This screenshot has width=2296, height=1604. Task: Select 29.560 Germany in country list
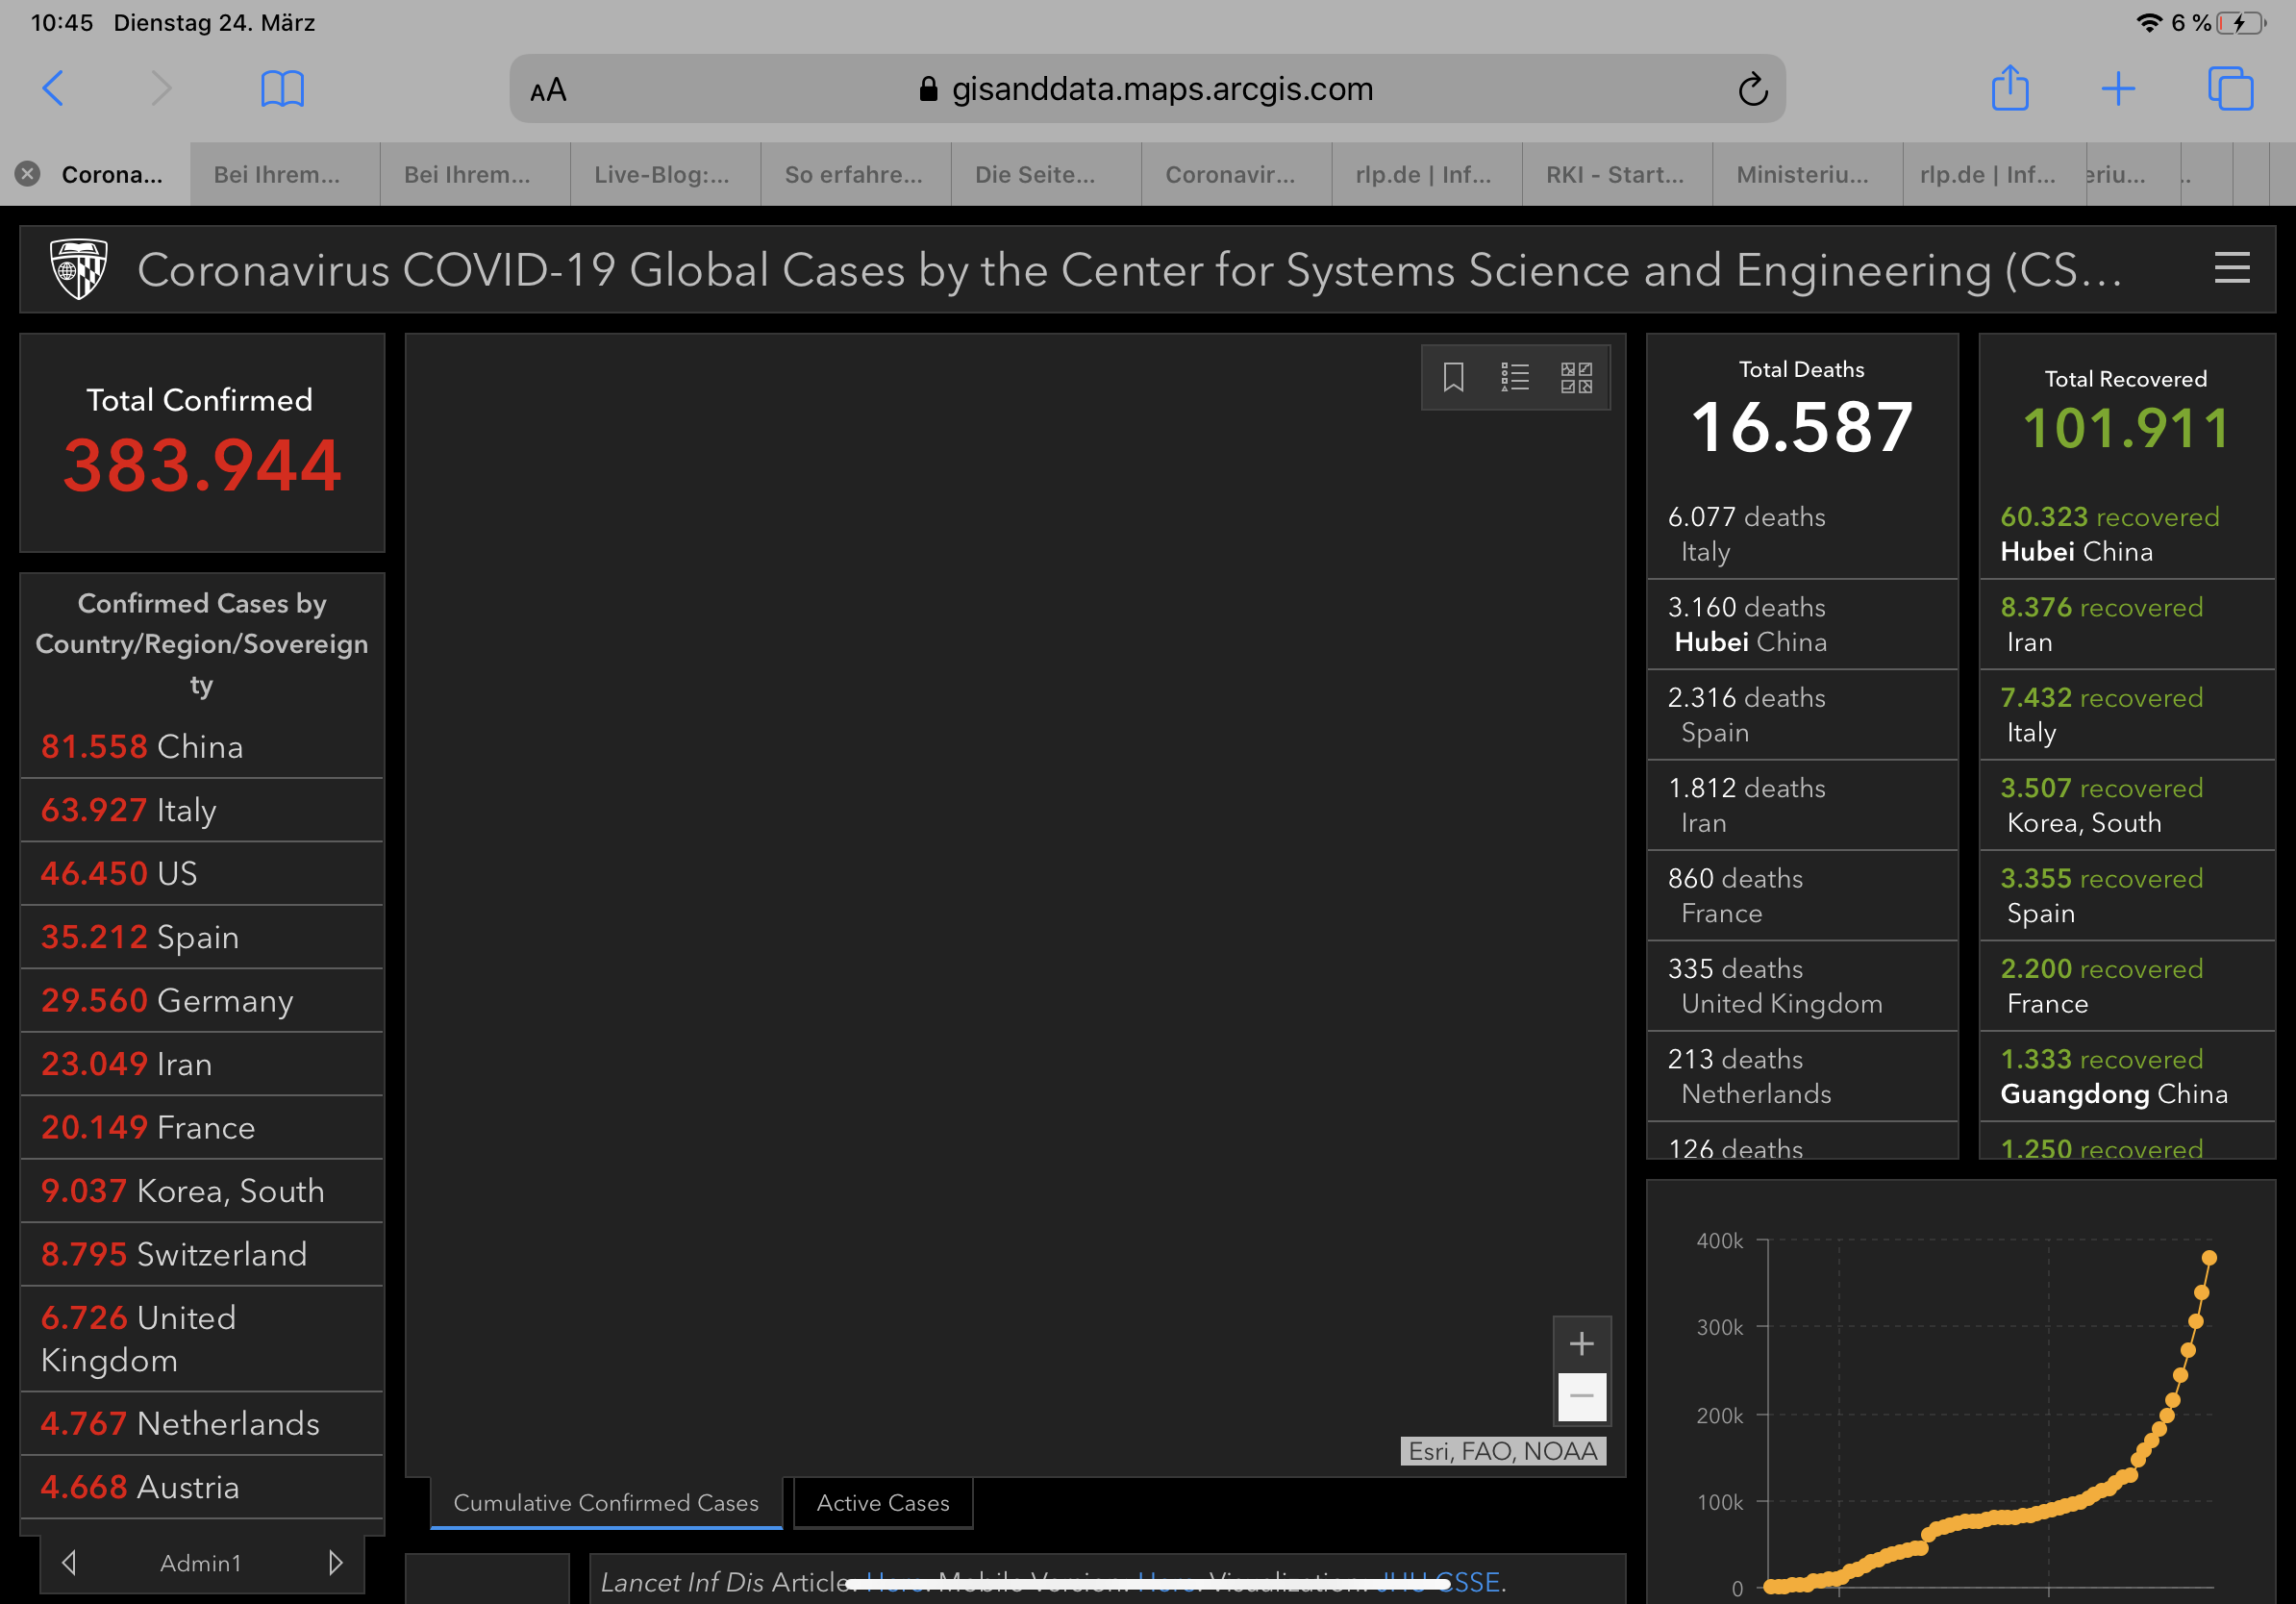click(201, 1000)
